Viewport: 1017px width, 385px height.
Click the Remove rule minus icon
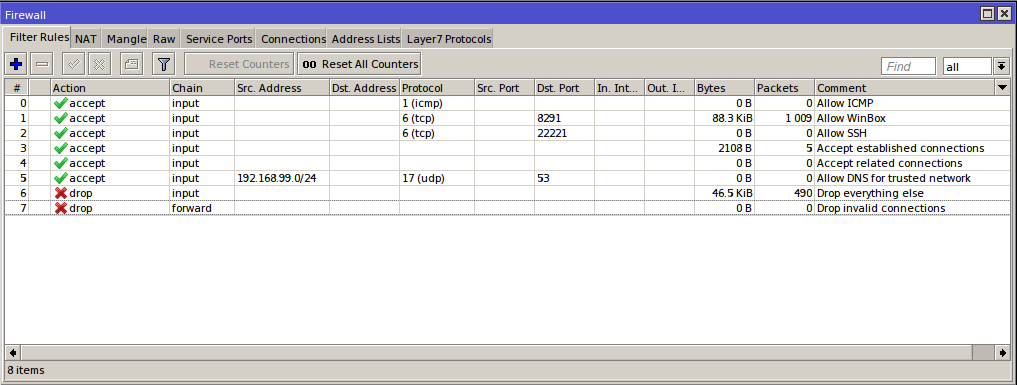[42, 64]
